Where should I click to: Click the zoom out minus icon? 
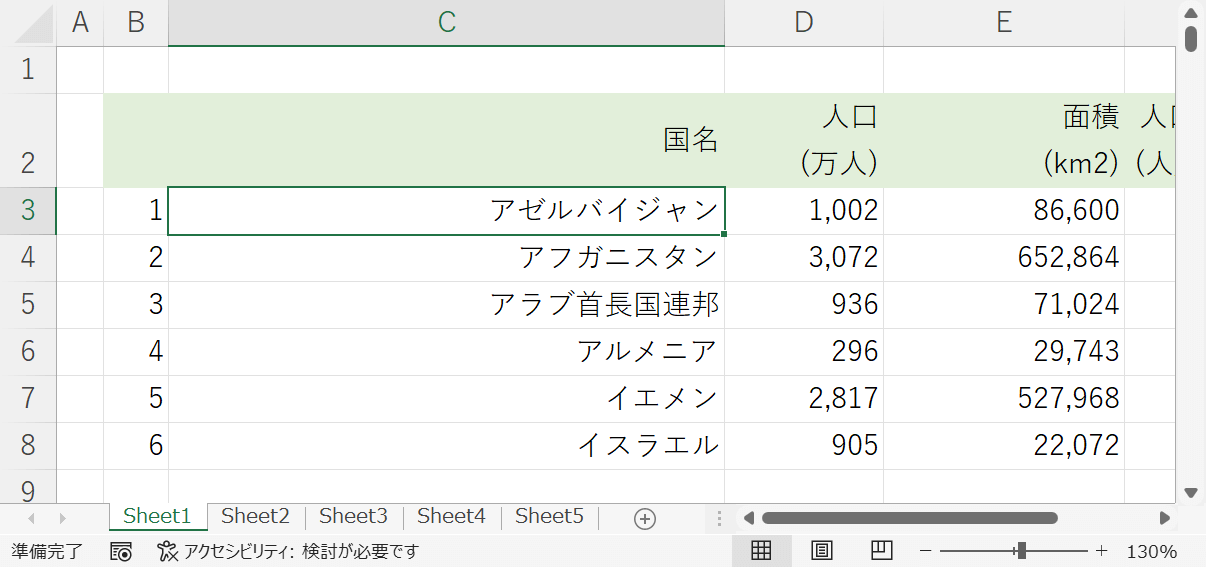tap(926, 551)
